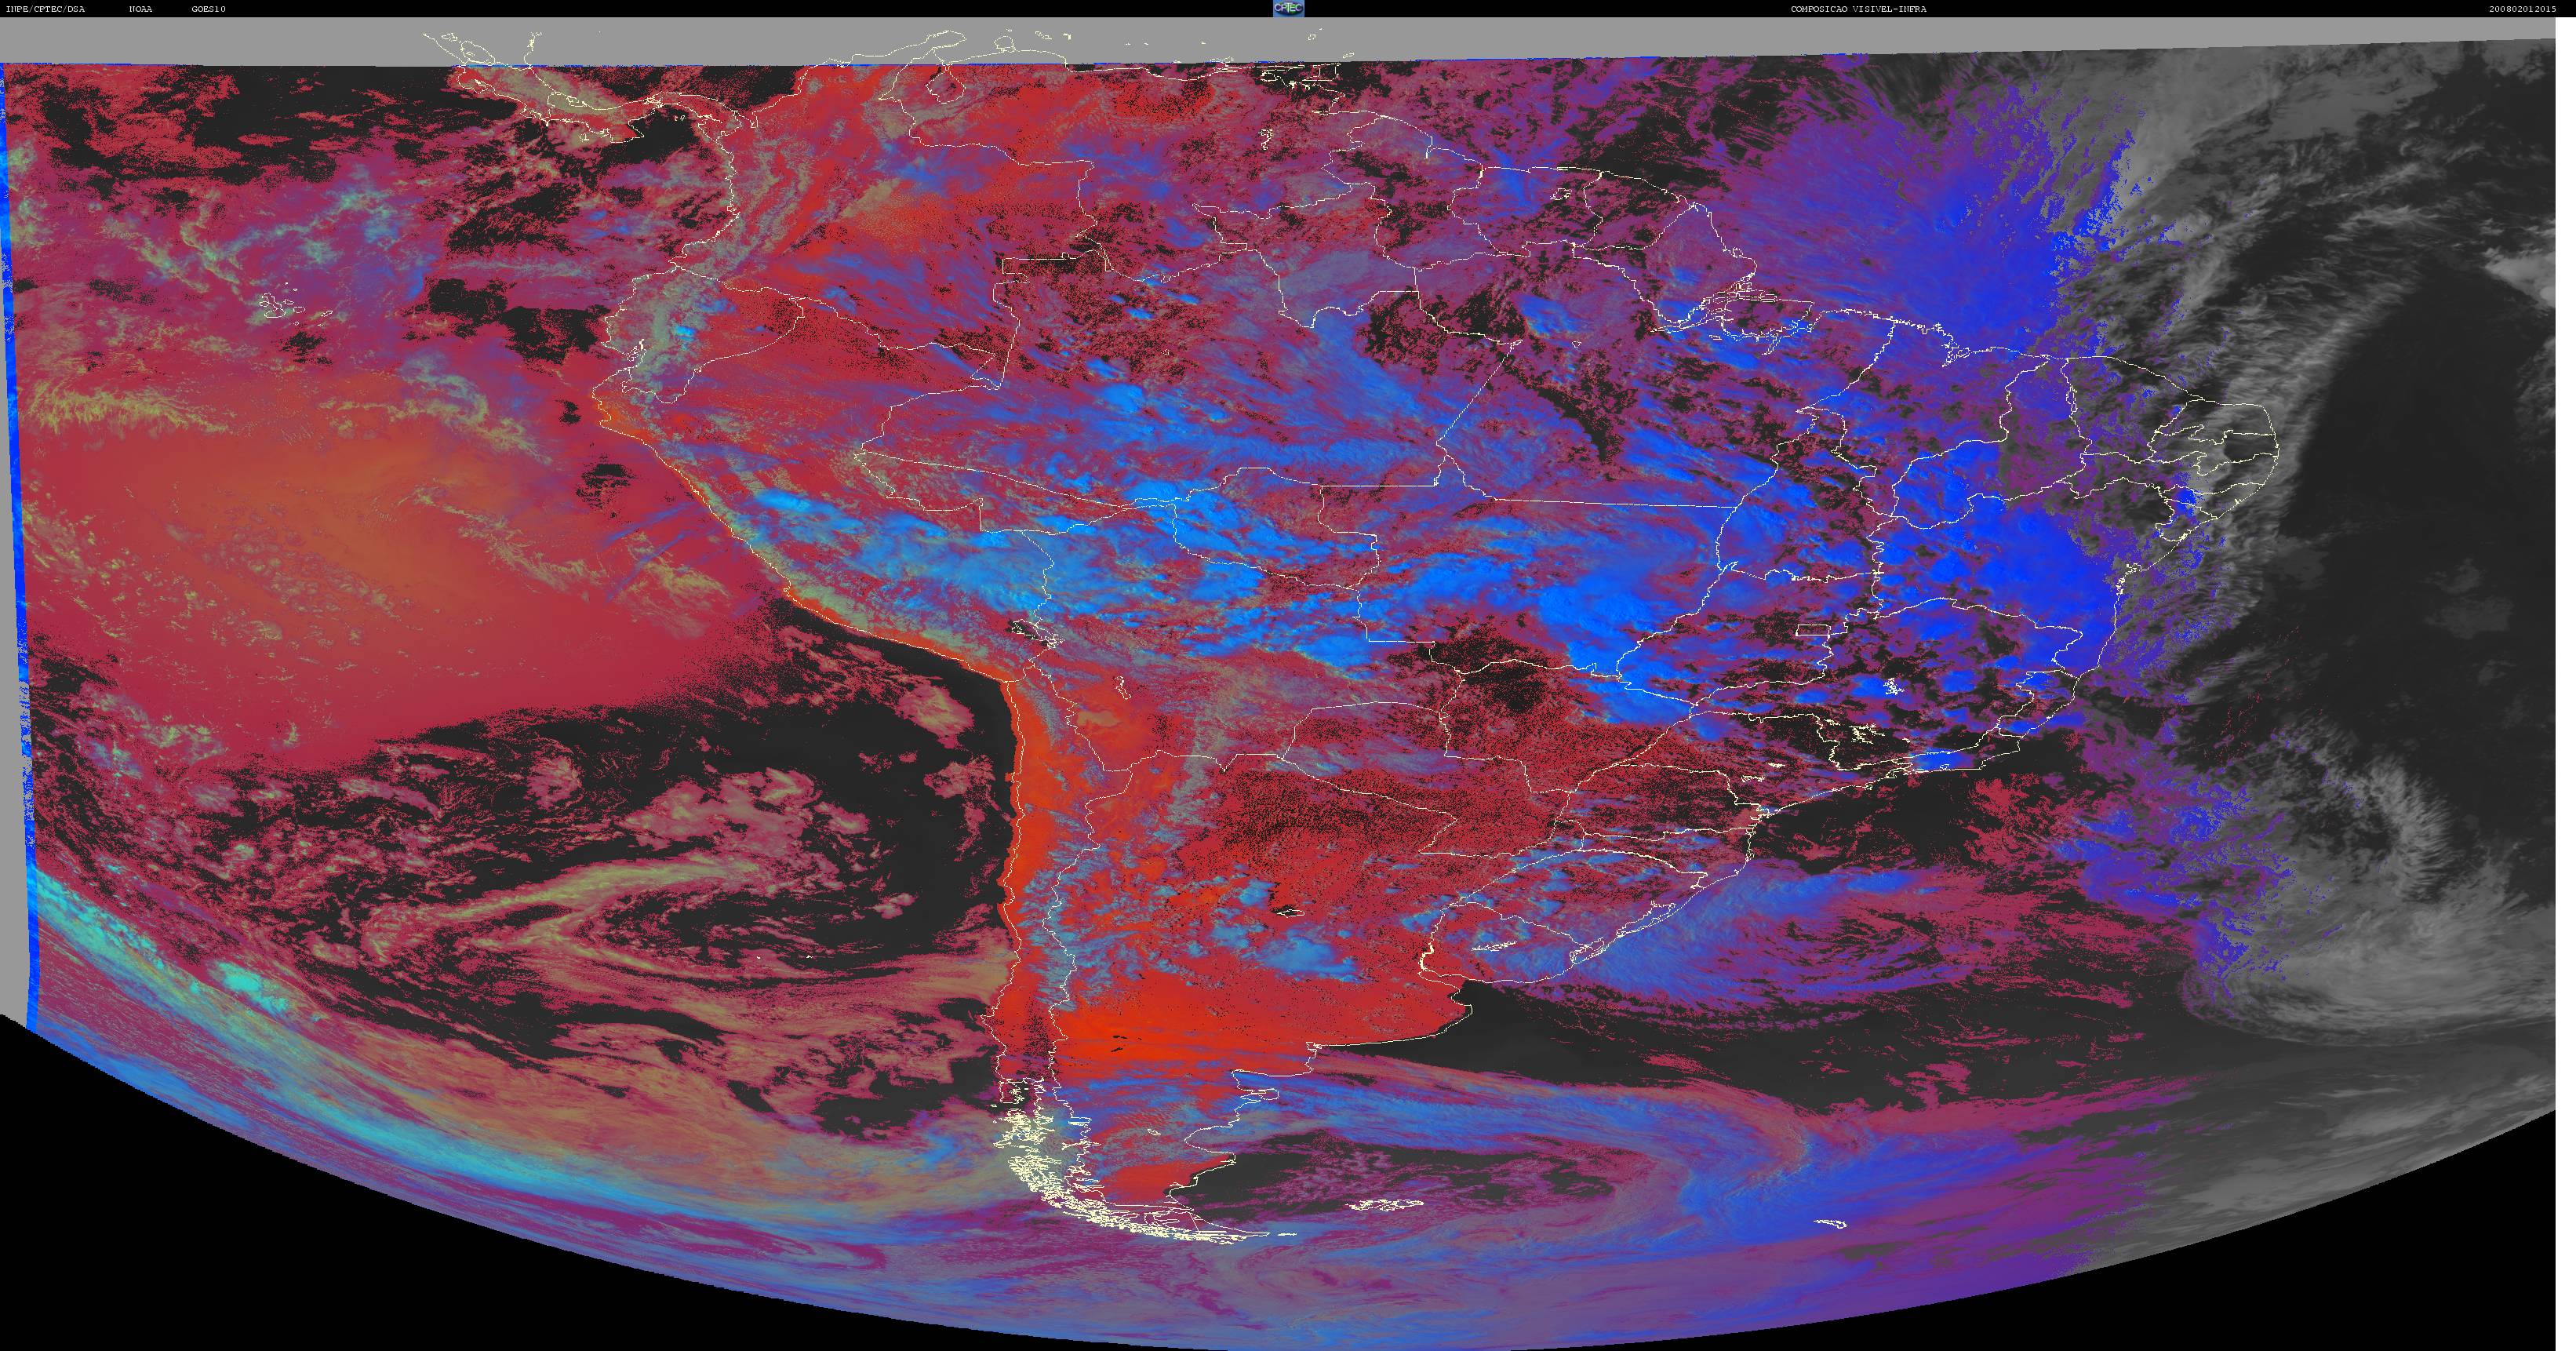Select the GOES10 satellite label
This screenshot has height=1351, width=2576.
click(209, 9)
